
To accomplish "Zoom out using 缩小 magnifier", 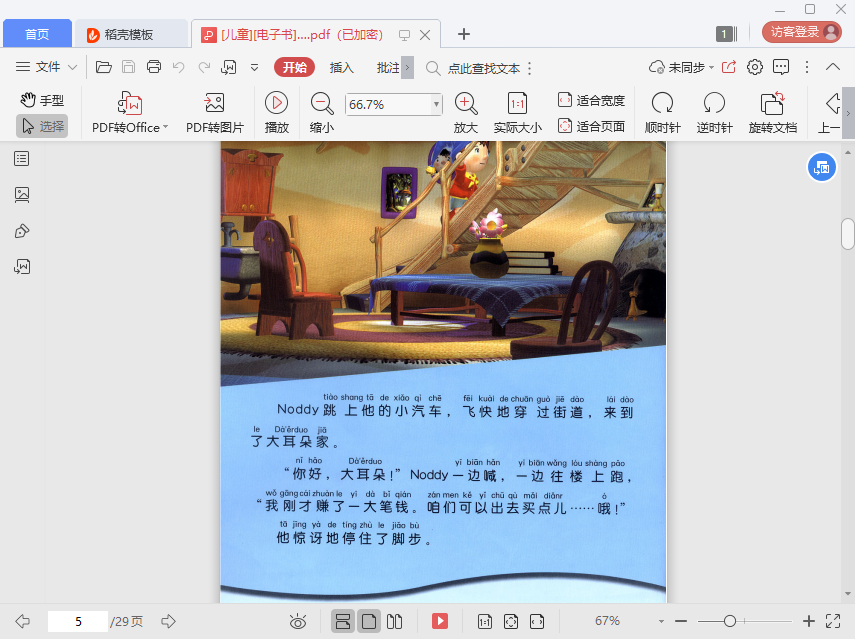I will (322, 113).
